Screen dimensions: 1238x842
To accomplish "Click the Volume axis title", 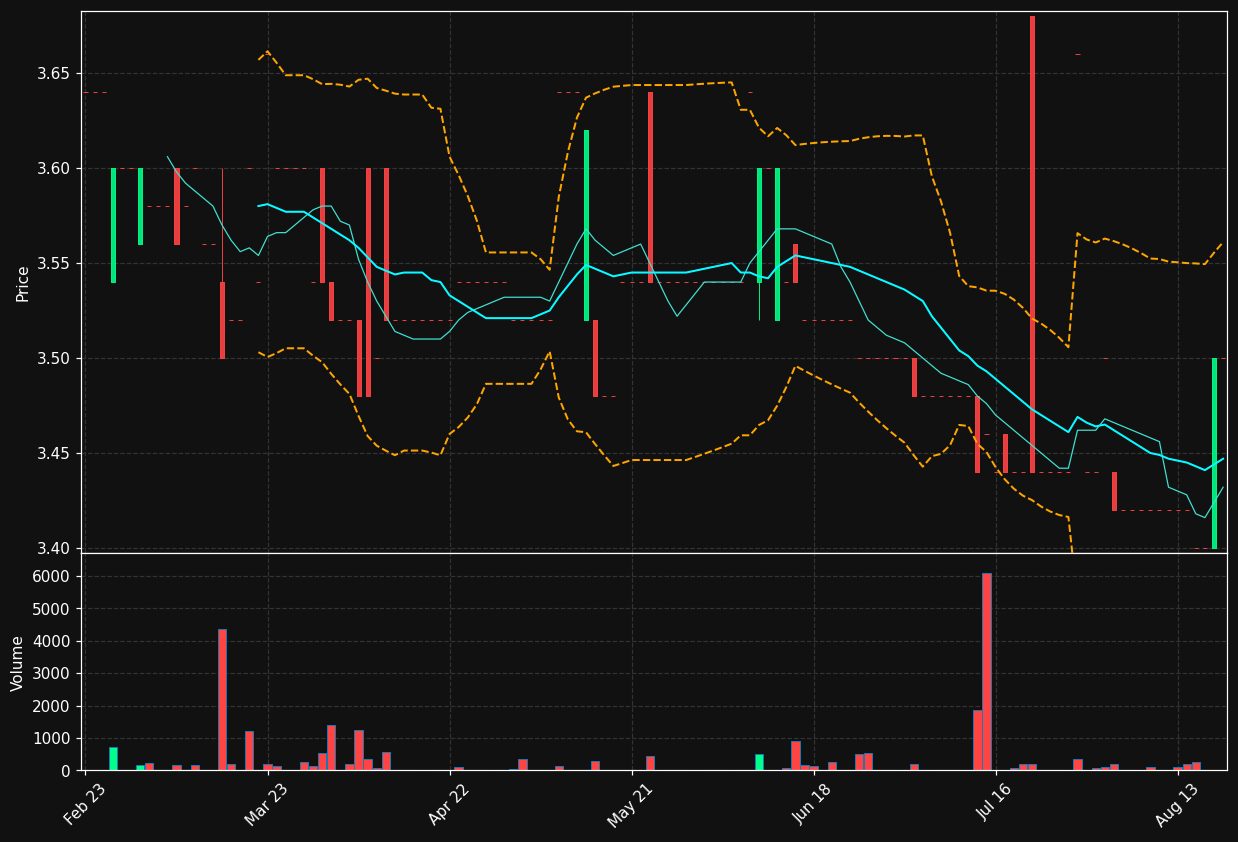I will [18, 663].
